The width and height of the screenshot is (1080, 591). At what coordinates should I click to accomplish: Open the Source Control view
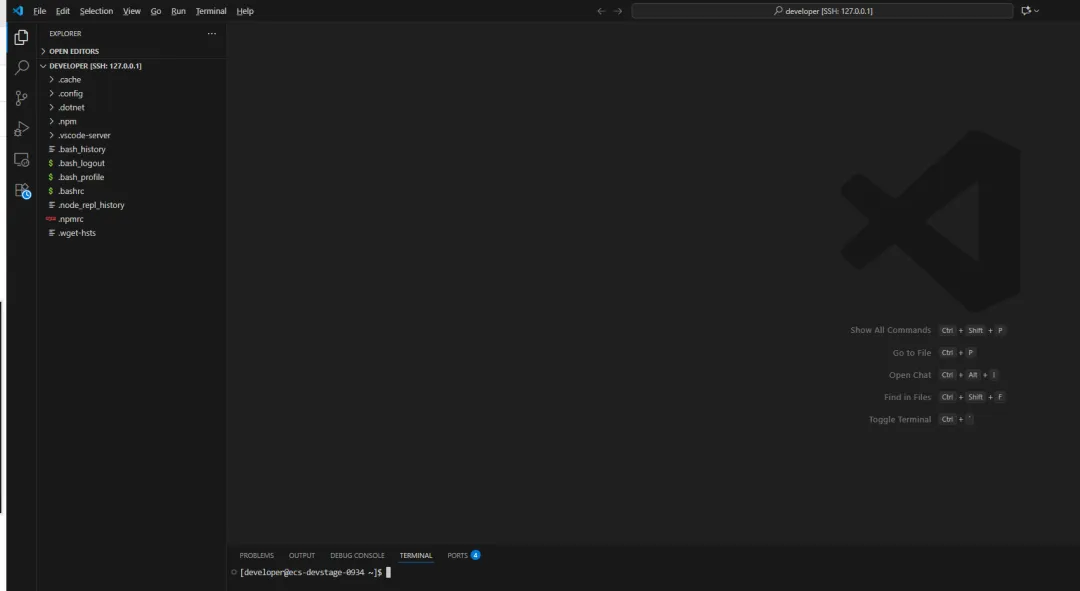pyautogui.click(x=21, y=98)
